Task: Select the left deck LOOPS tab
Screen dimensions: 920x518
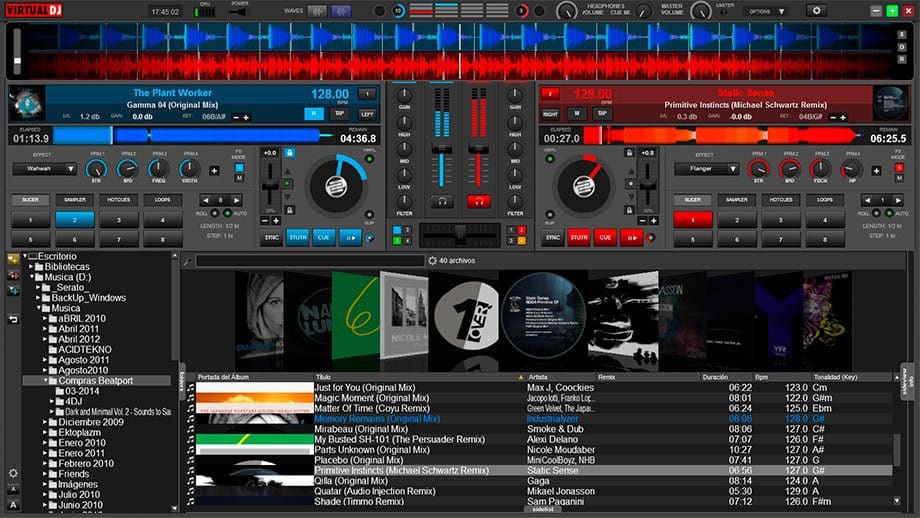Action: pyautogui.click(x=163, y=200)
